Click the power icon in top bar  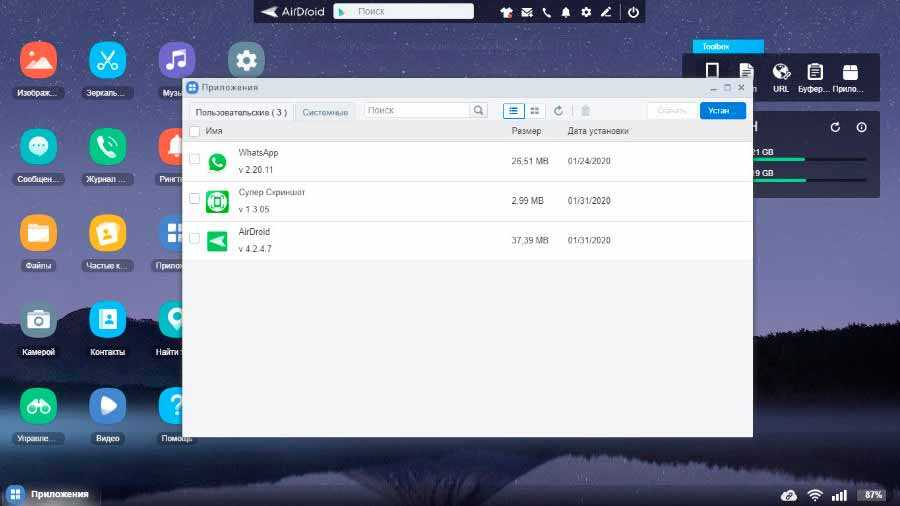coord(632,12)
